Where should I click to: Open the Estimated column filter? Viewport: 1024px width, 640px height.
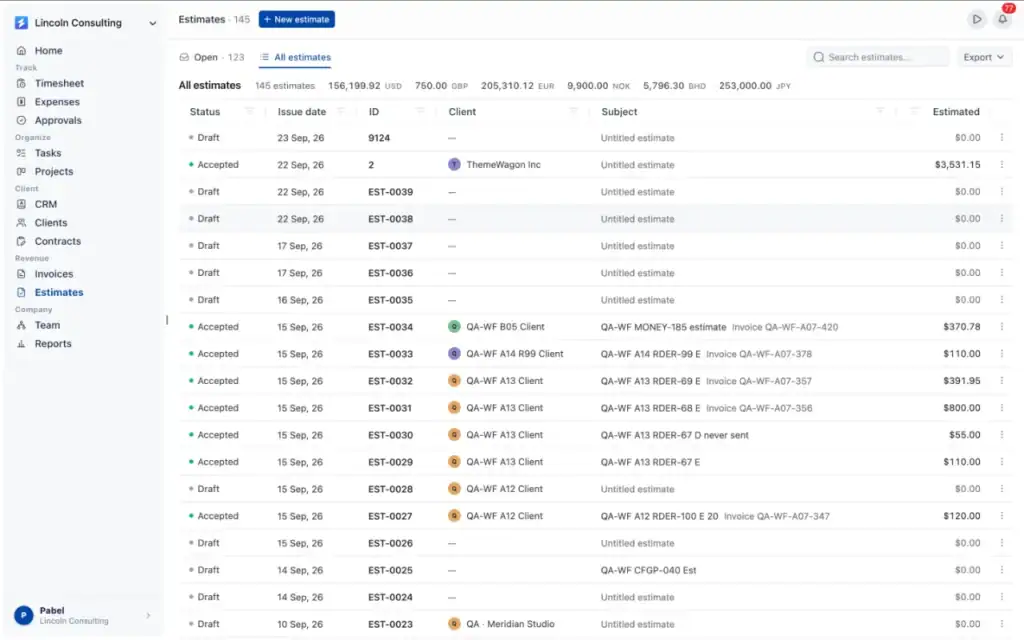click(914, 111)
